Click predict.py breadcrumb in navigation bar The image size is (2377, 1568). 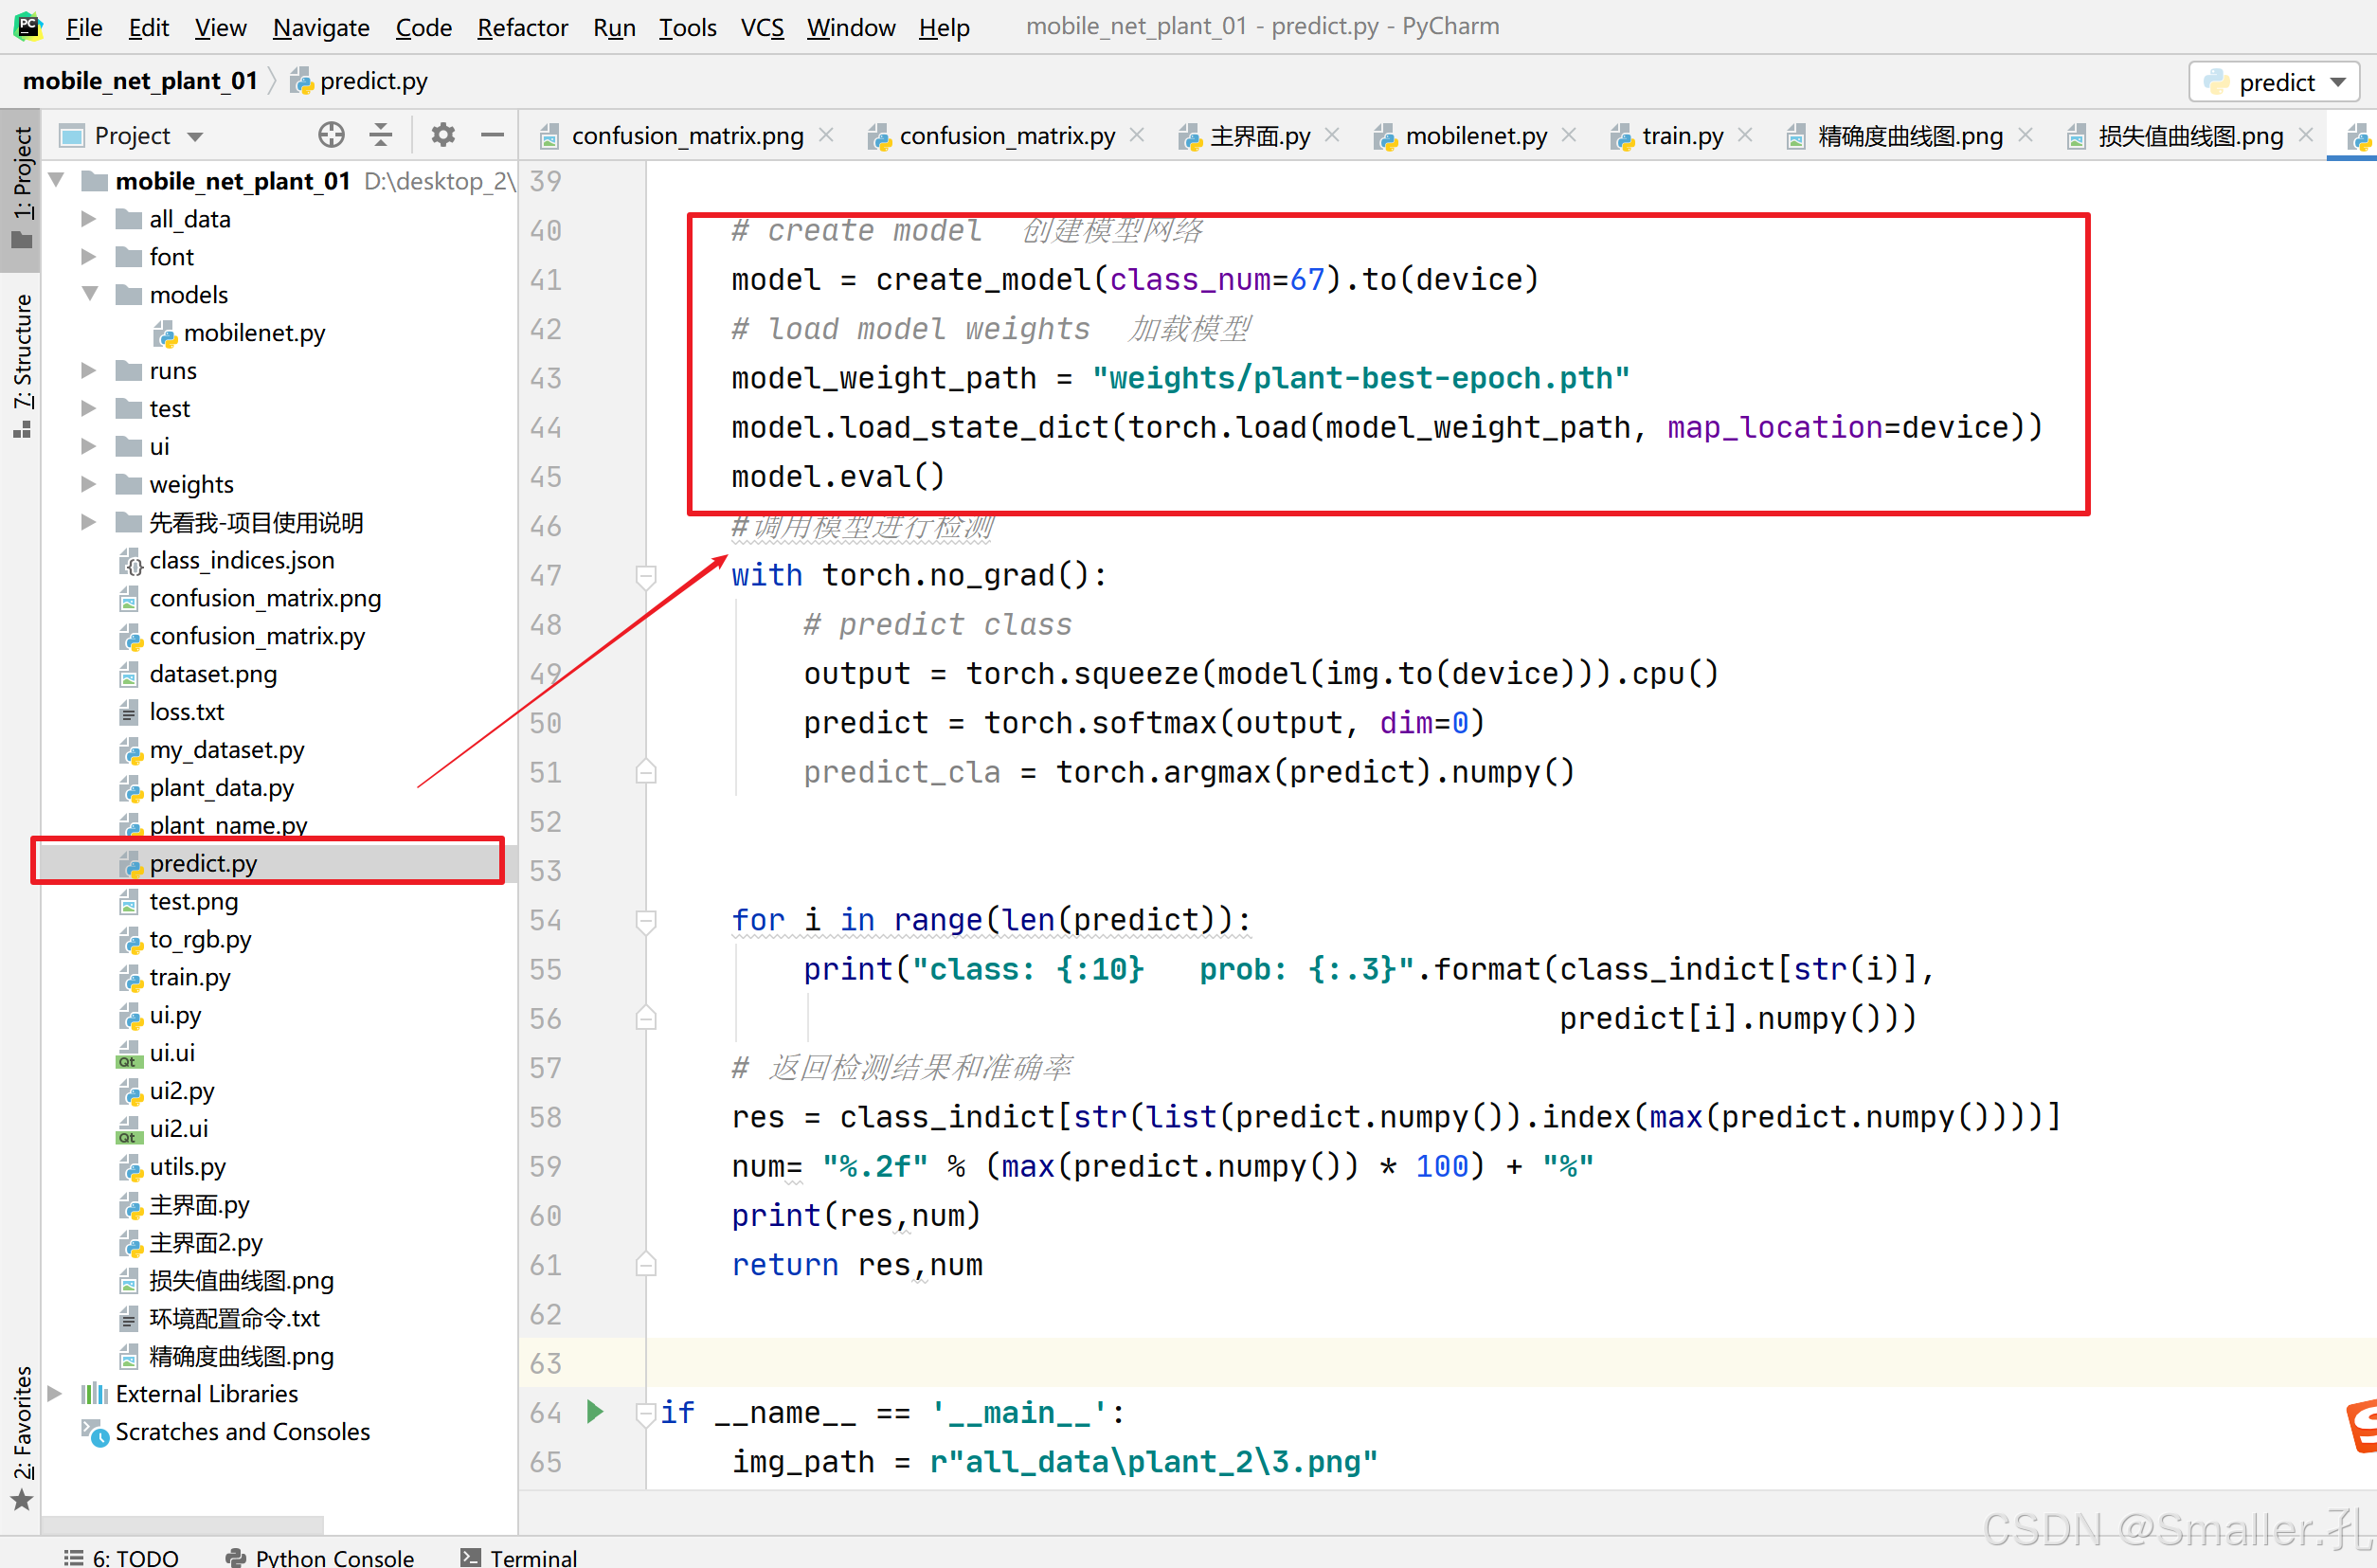[x=359, y=81]
